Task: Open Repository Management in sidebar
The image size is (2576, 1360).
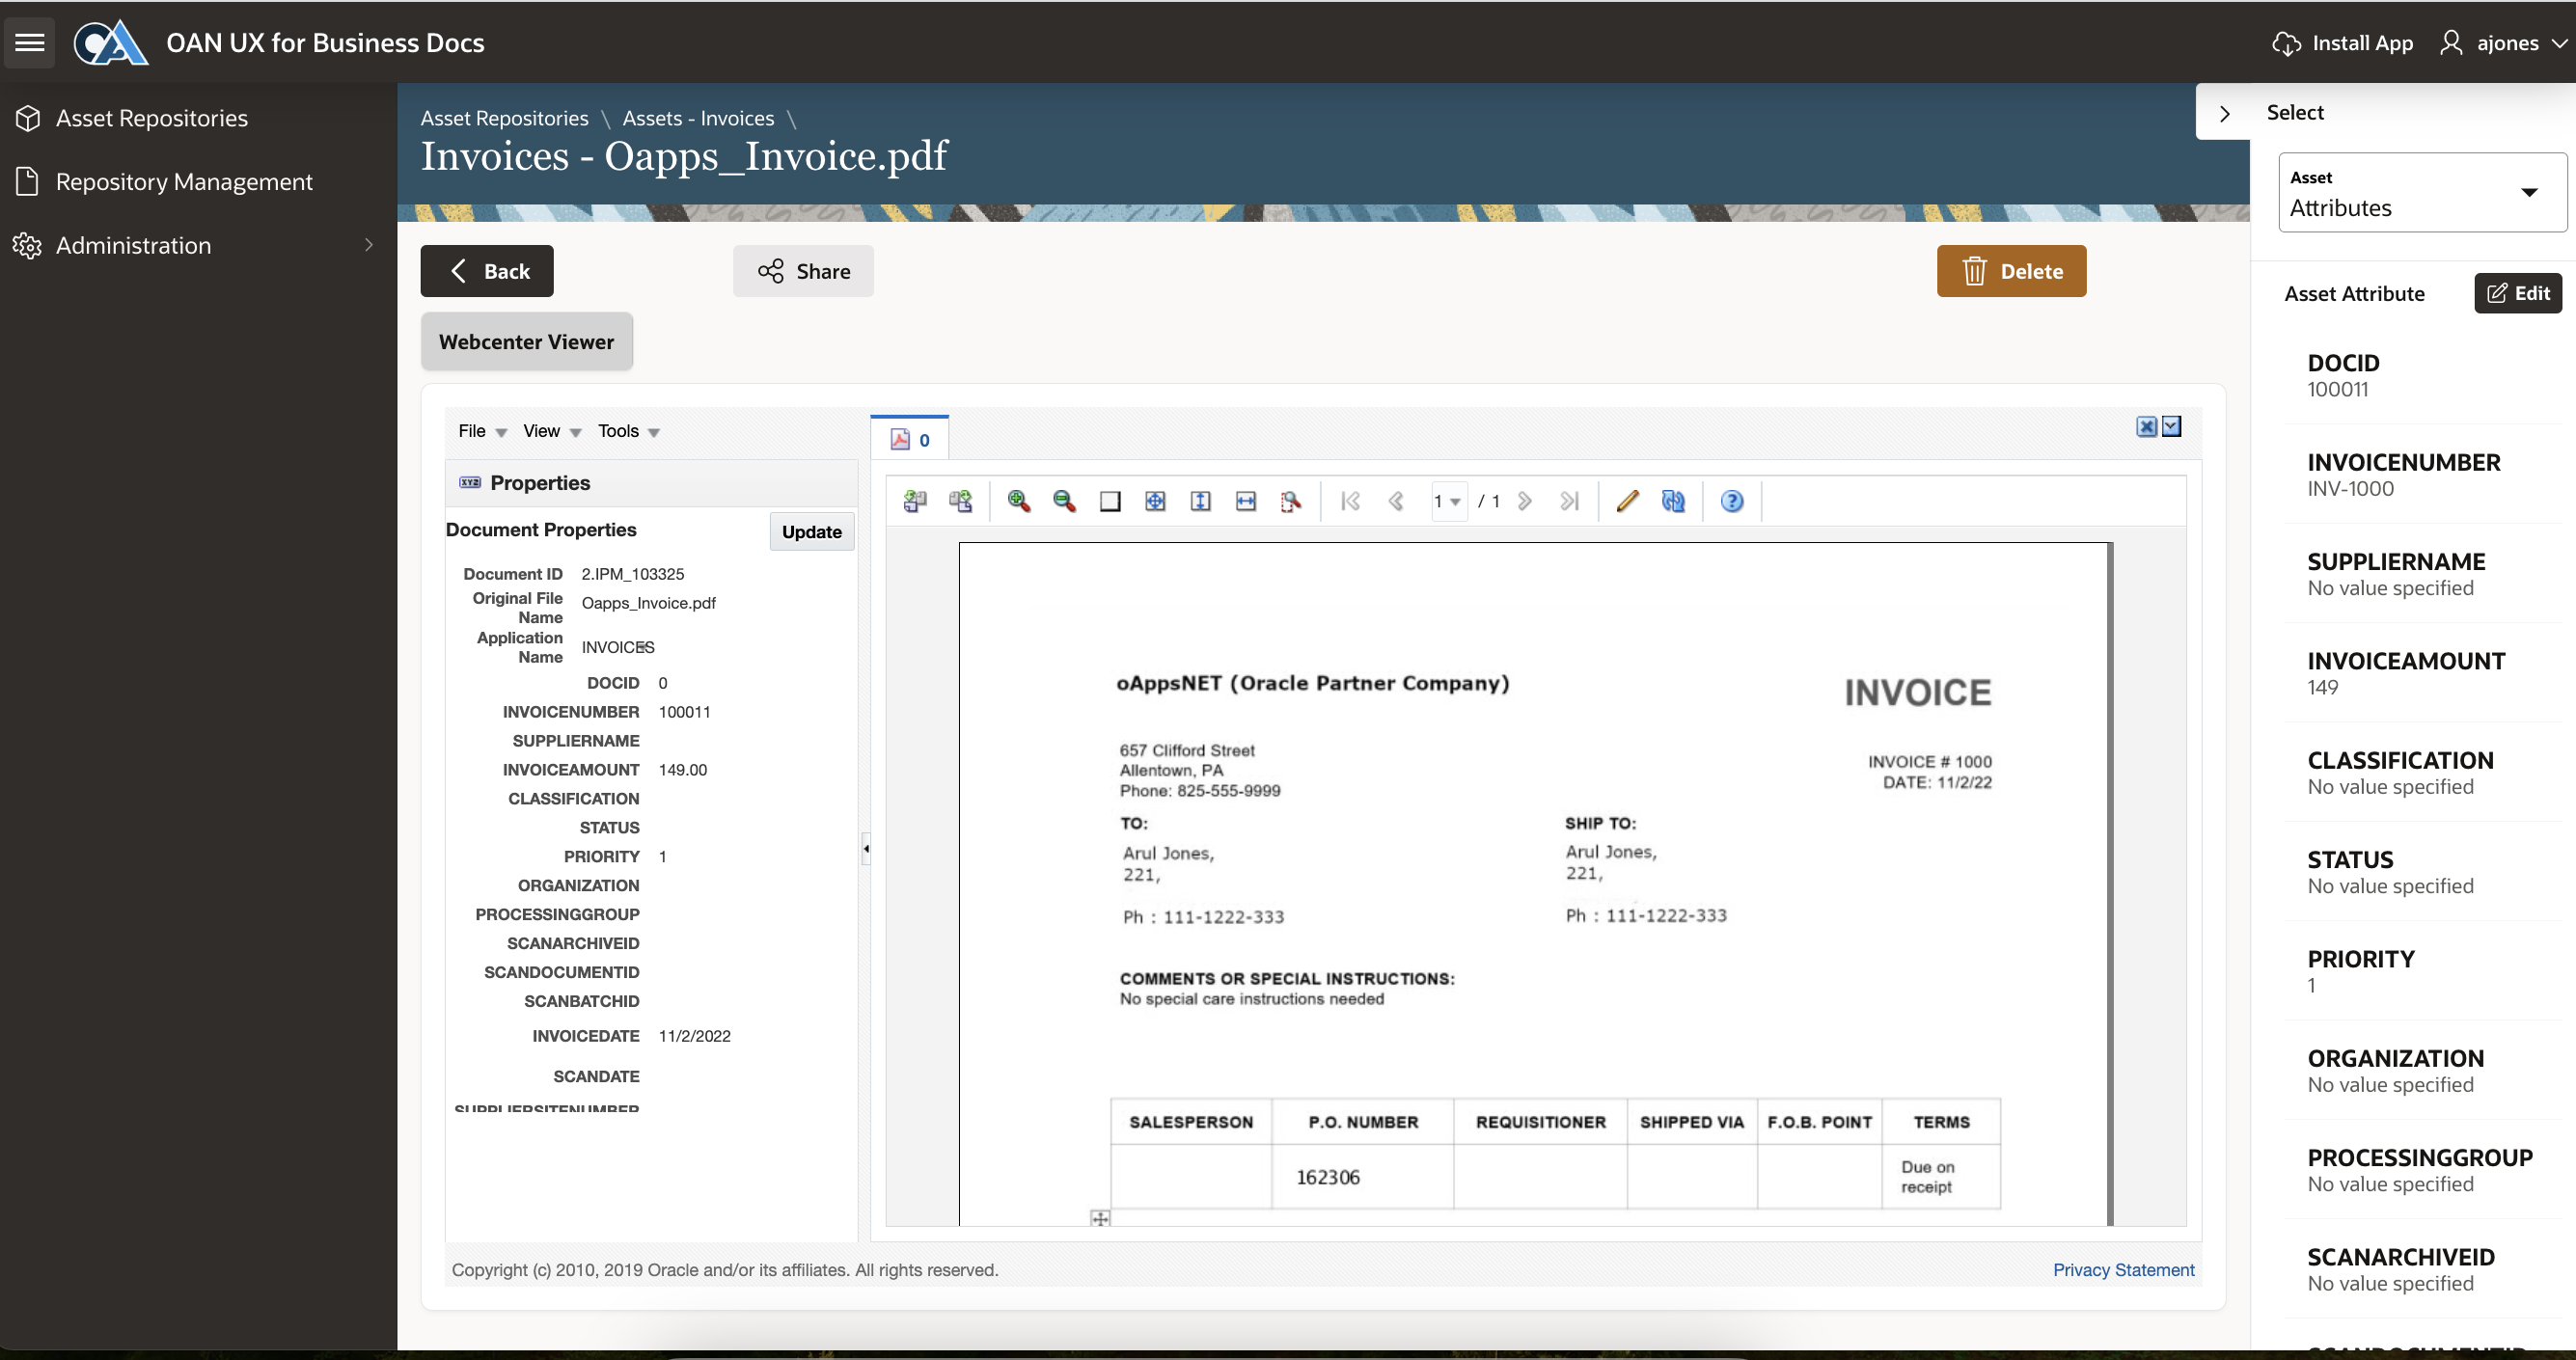Action: coord(184,182)
